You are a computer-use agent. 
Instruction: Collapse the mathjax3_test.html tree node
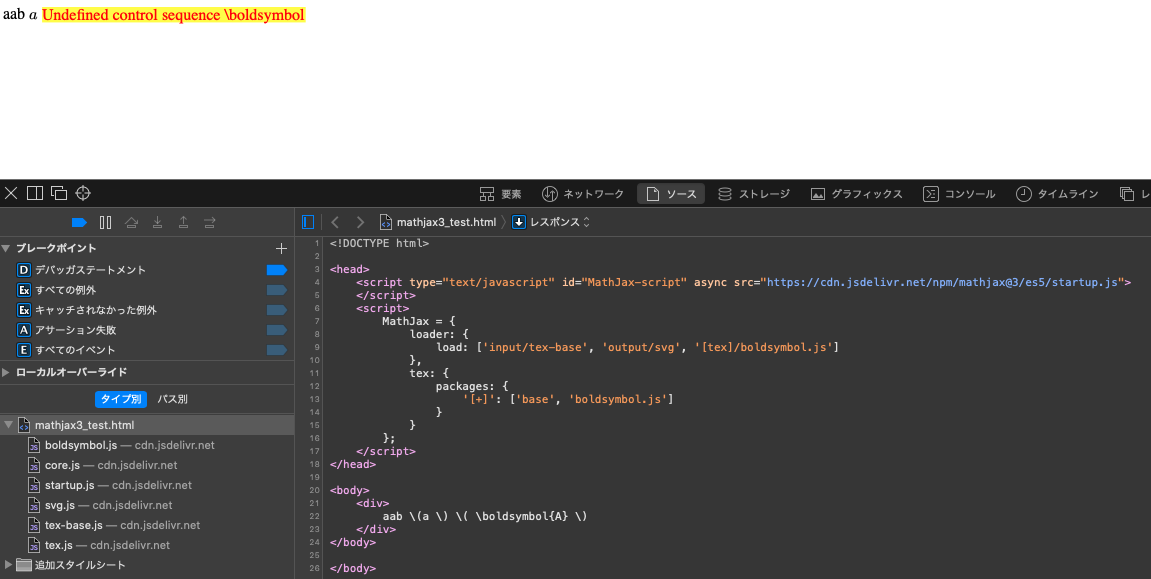click(8, 425)
